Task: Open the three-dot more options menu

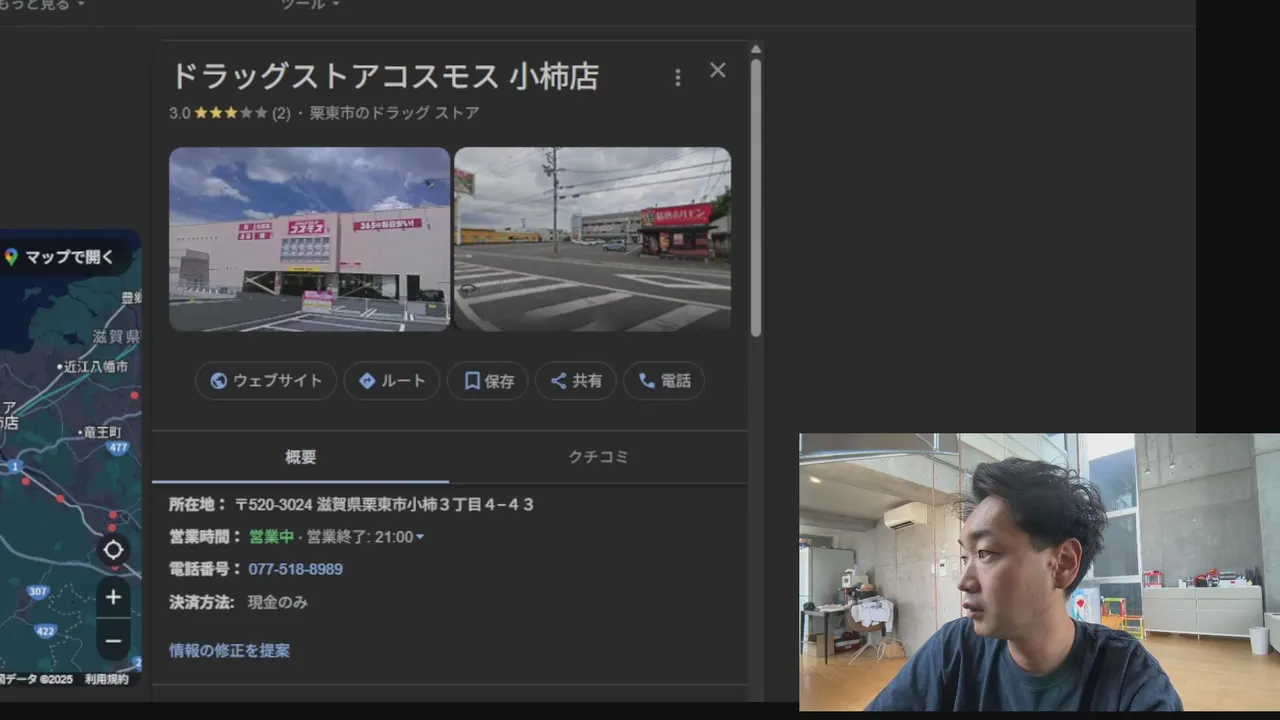Action: click(677, 77)
